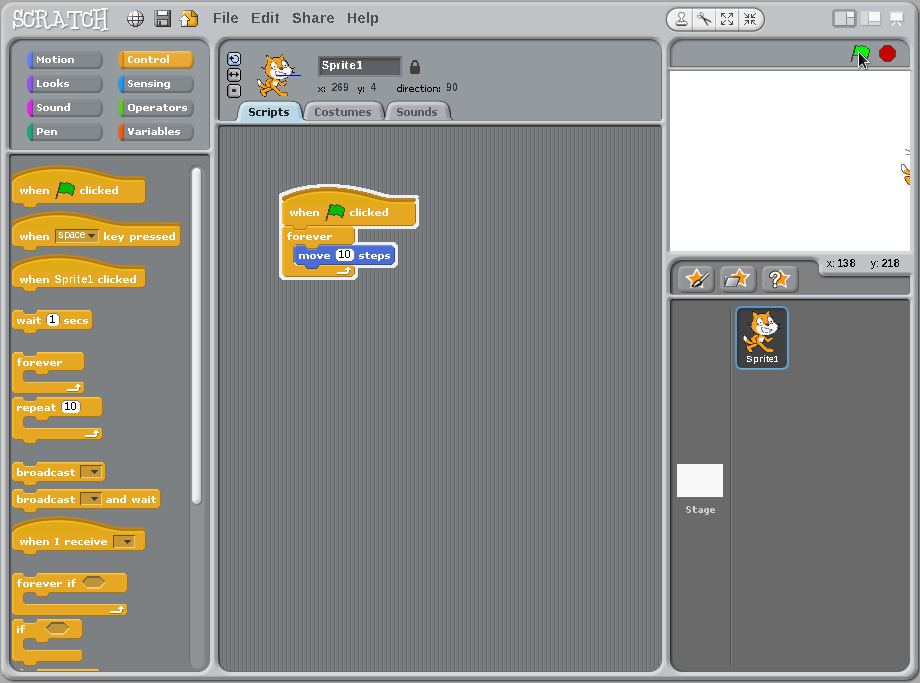Switch to full stage view mode
The width and height of the screenshot is (920, 683).
[x=871, y=19]
